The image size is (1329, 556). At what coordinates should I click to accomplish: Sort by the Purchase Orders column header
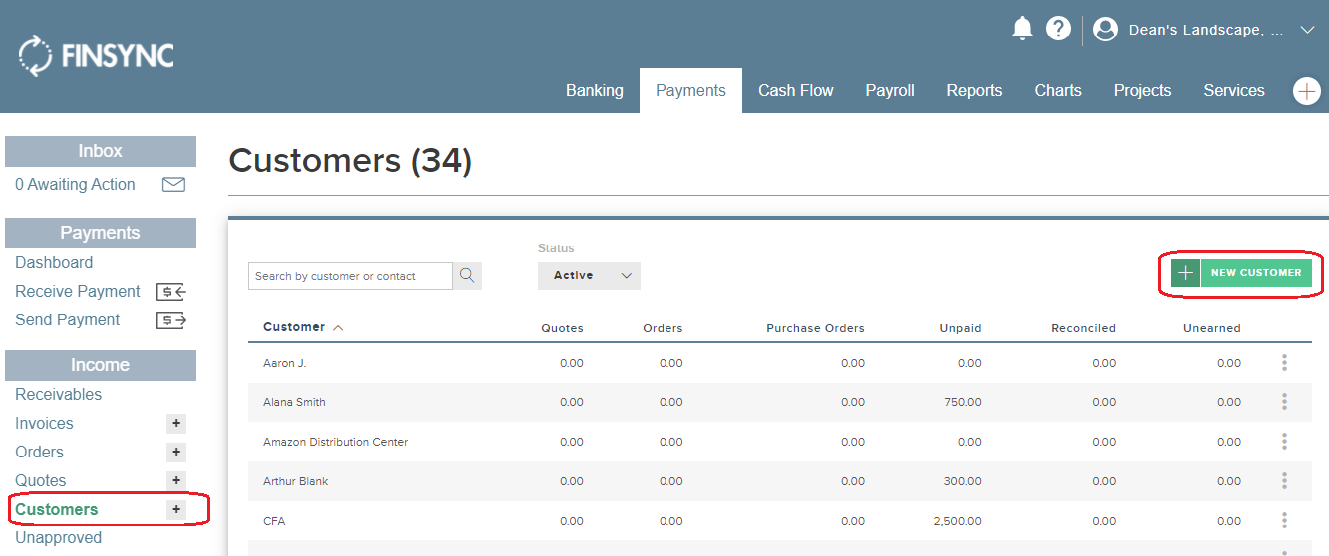click(x=815, y=328)
